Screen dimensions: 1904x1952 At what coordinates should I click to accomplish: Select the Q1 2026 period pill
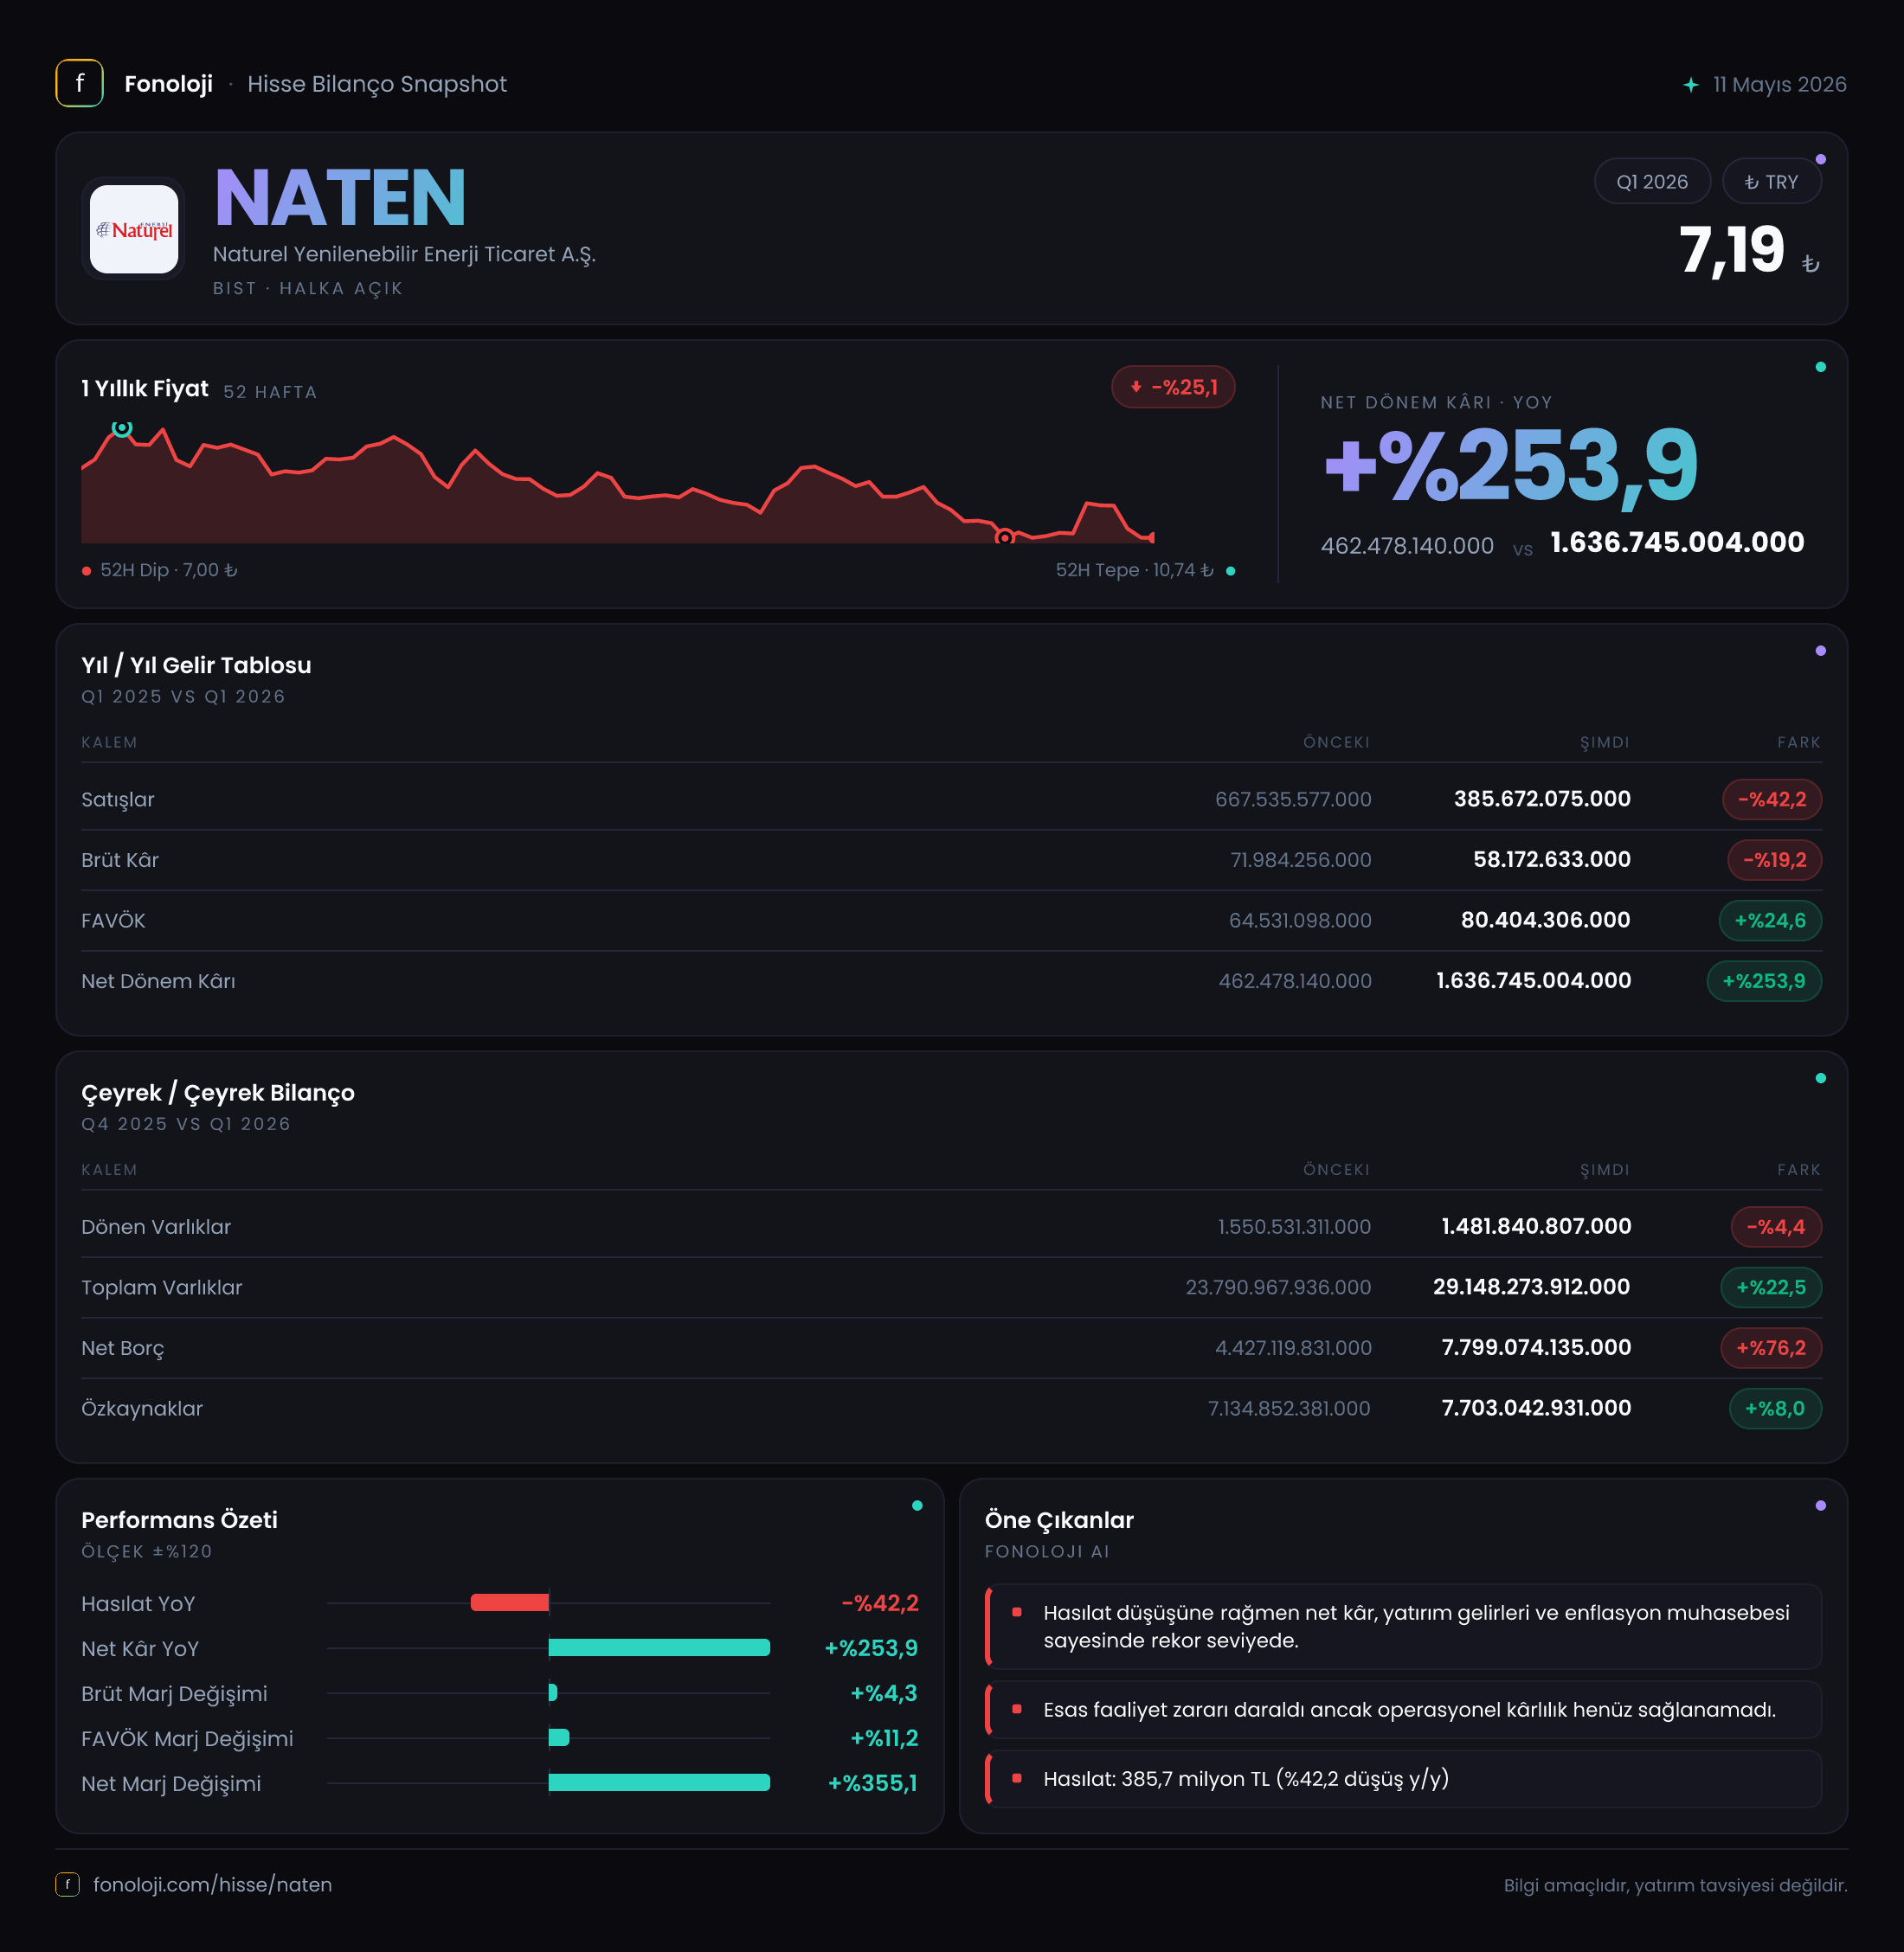(x=1652, y=182)
